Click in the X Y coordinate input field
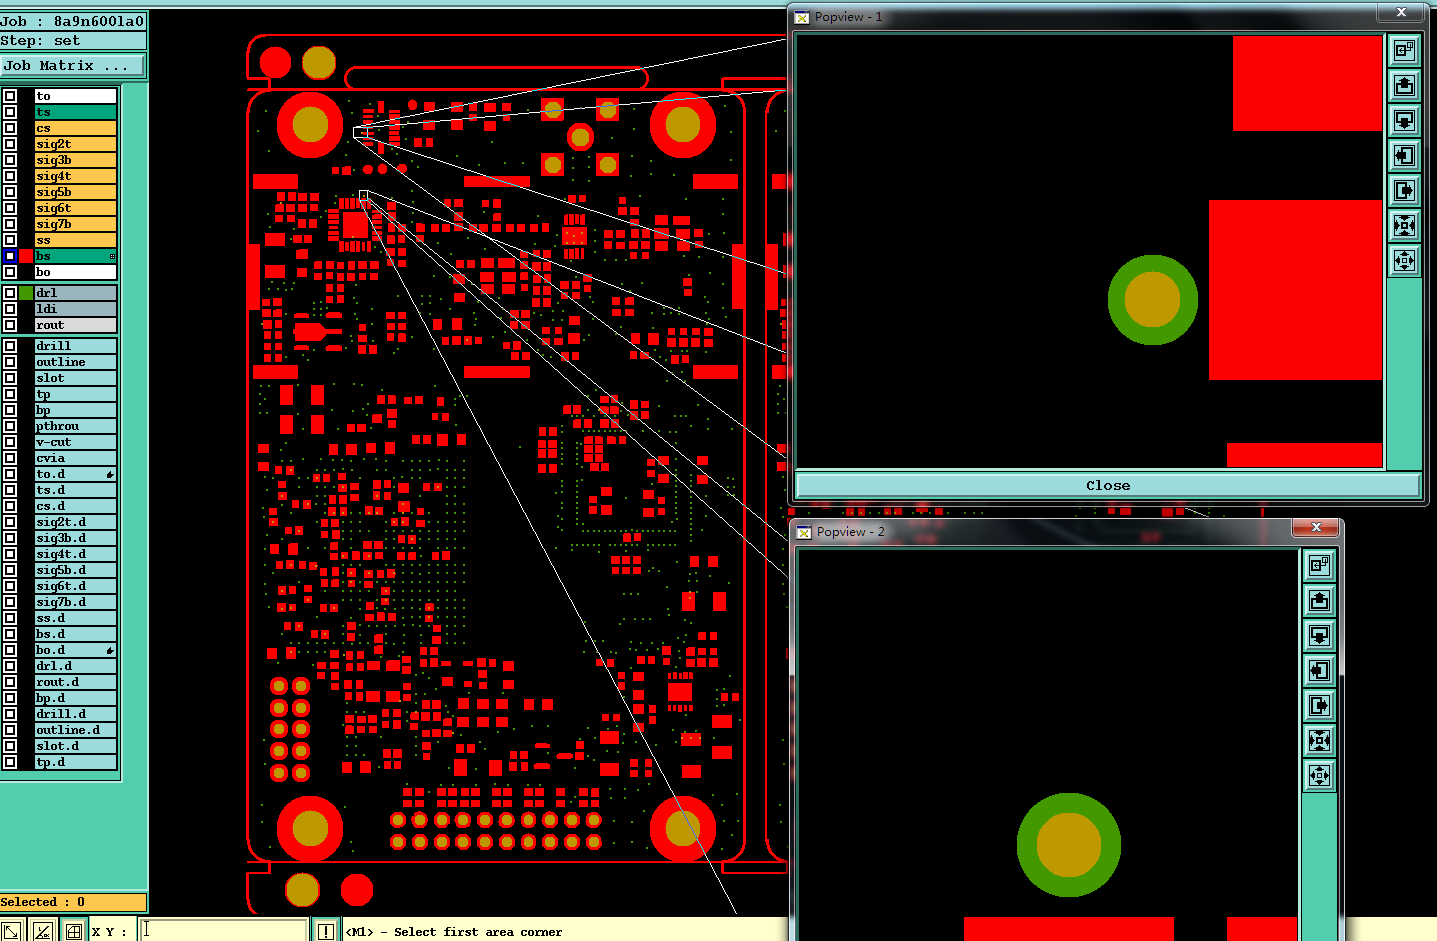 point(222,930)
